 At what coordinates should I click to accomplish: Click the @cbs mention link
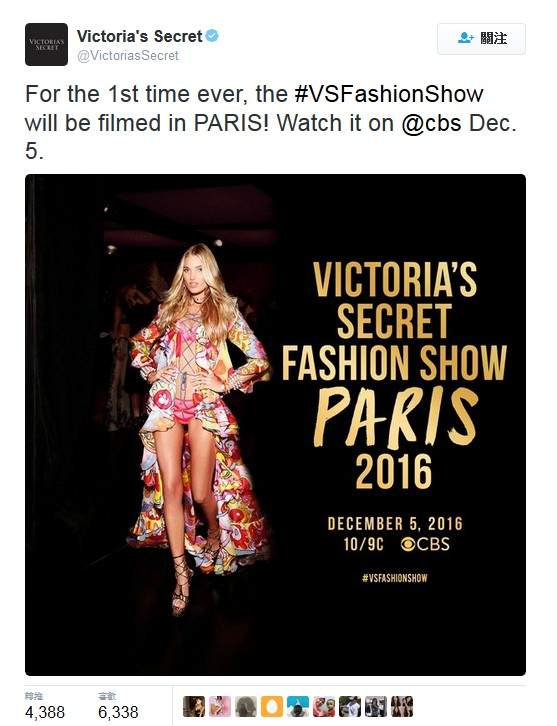coord(431,123)
